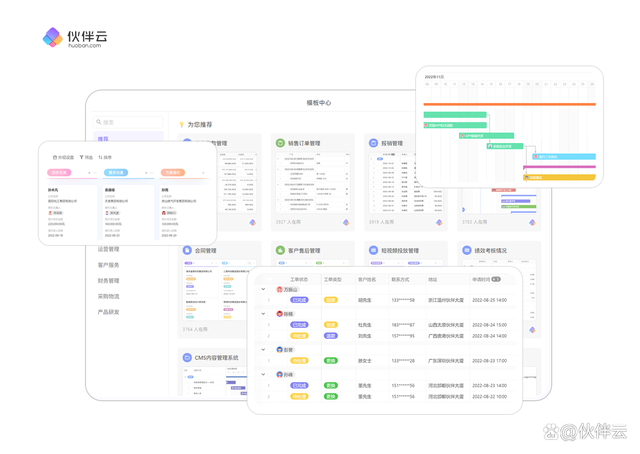Collapse the 万振山 group row
Screen dimensions: 640x454
(x=264, y=290)
